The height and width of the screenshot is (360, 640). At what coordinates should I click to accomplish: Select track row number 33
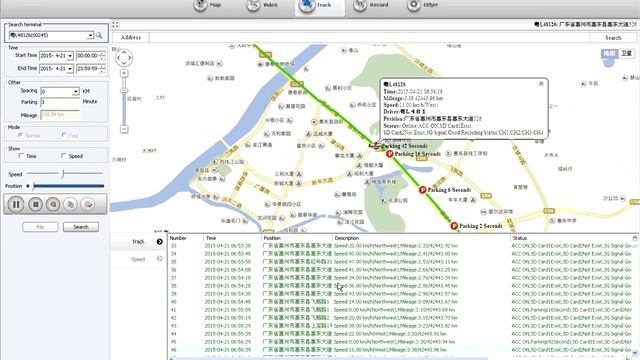pos(400,246)
